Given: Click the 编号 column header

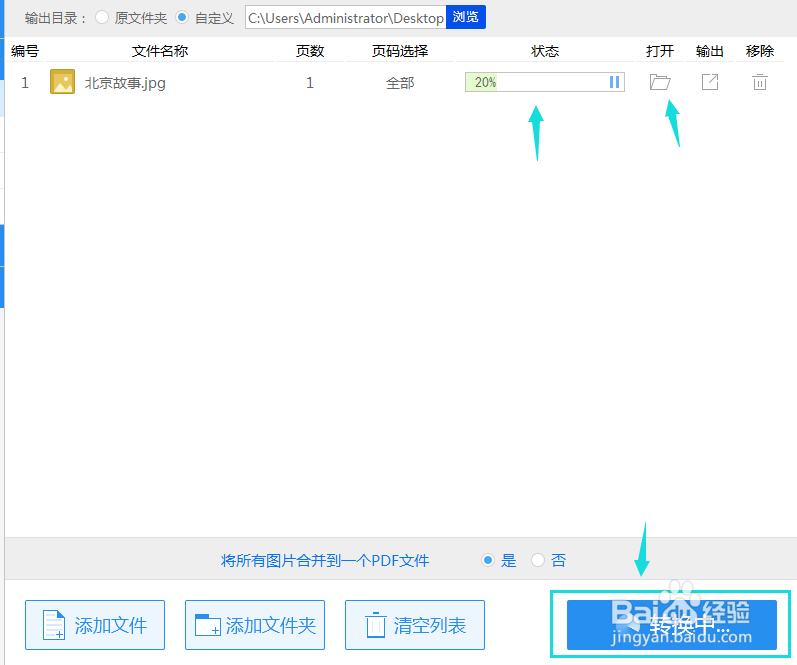Looking at the screenshot, I should [25, 51].
